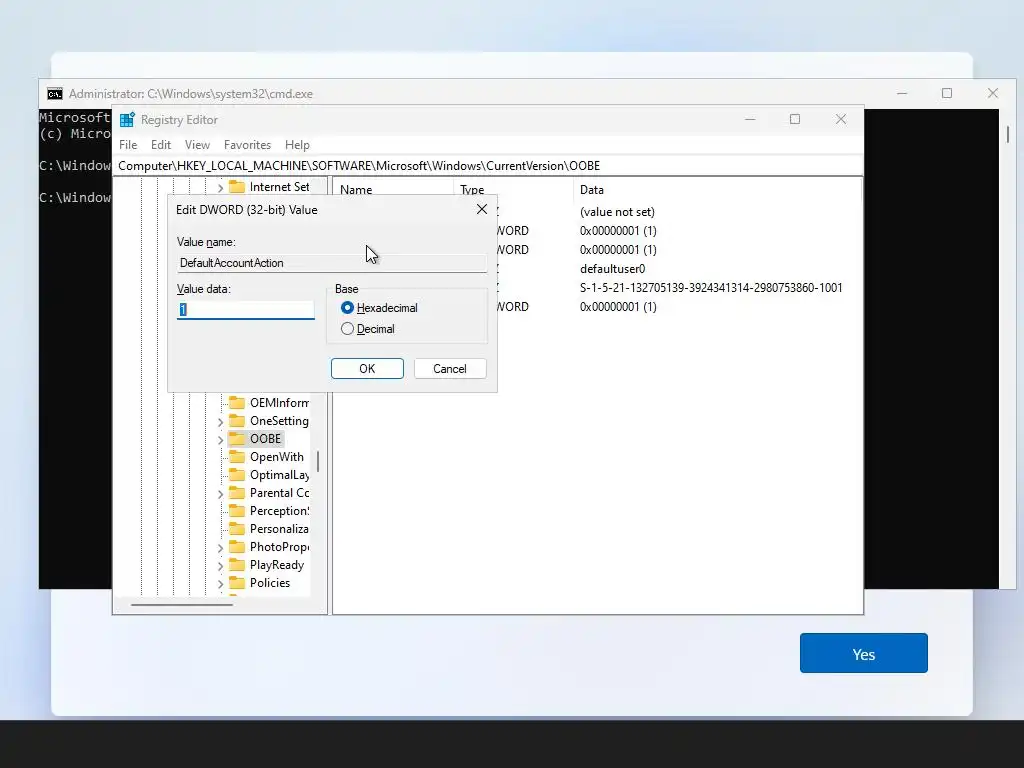Click the S-1-5-21 SID data value
Image resolution: width=1024 pixels, height=768 pixels.
pyautogui.click(x=711, y=288)
